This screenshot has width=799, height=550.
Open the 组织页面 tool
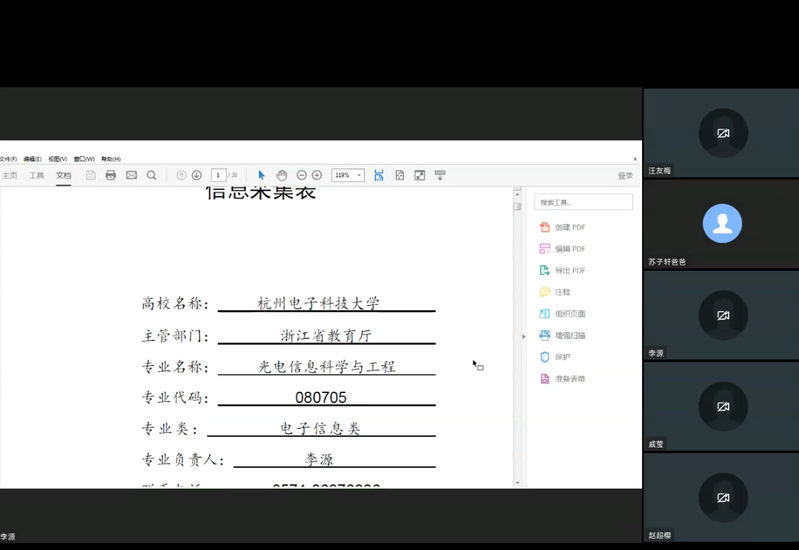click(563, 313)
